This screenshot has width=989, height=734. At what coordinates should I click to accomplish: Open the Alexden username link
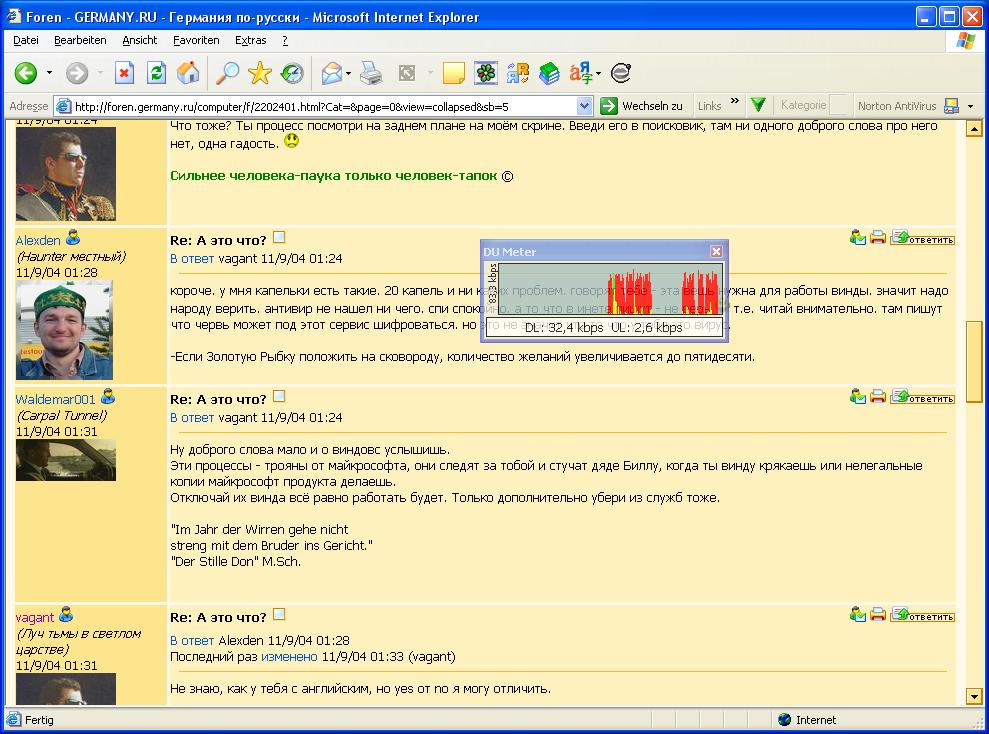(x=38, y=240)
